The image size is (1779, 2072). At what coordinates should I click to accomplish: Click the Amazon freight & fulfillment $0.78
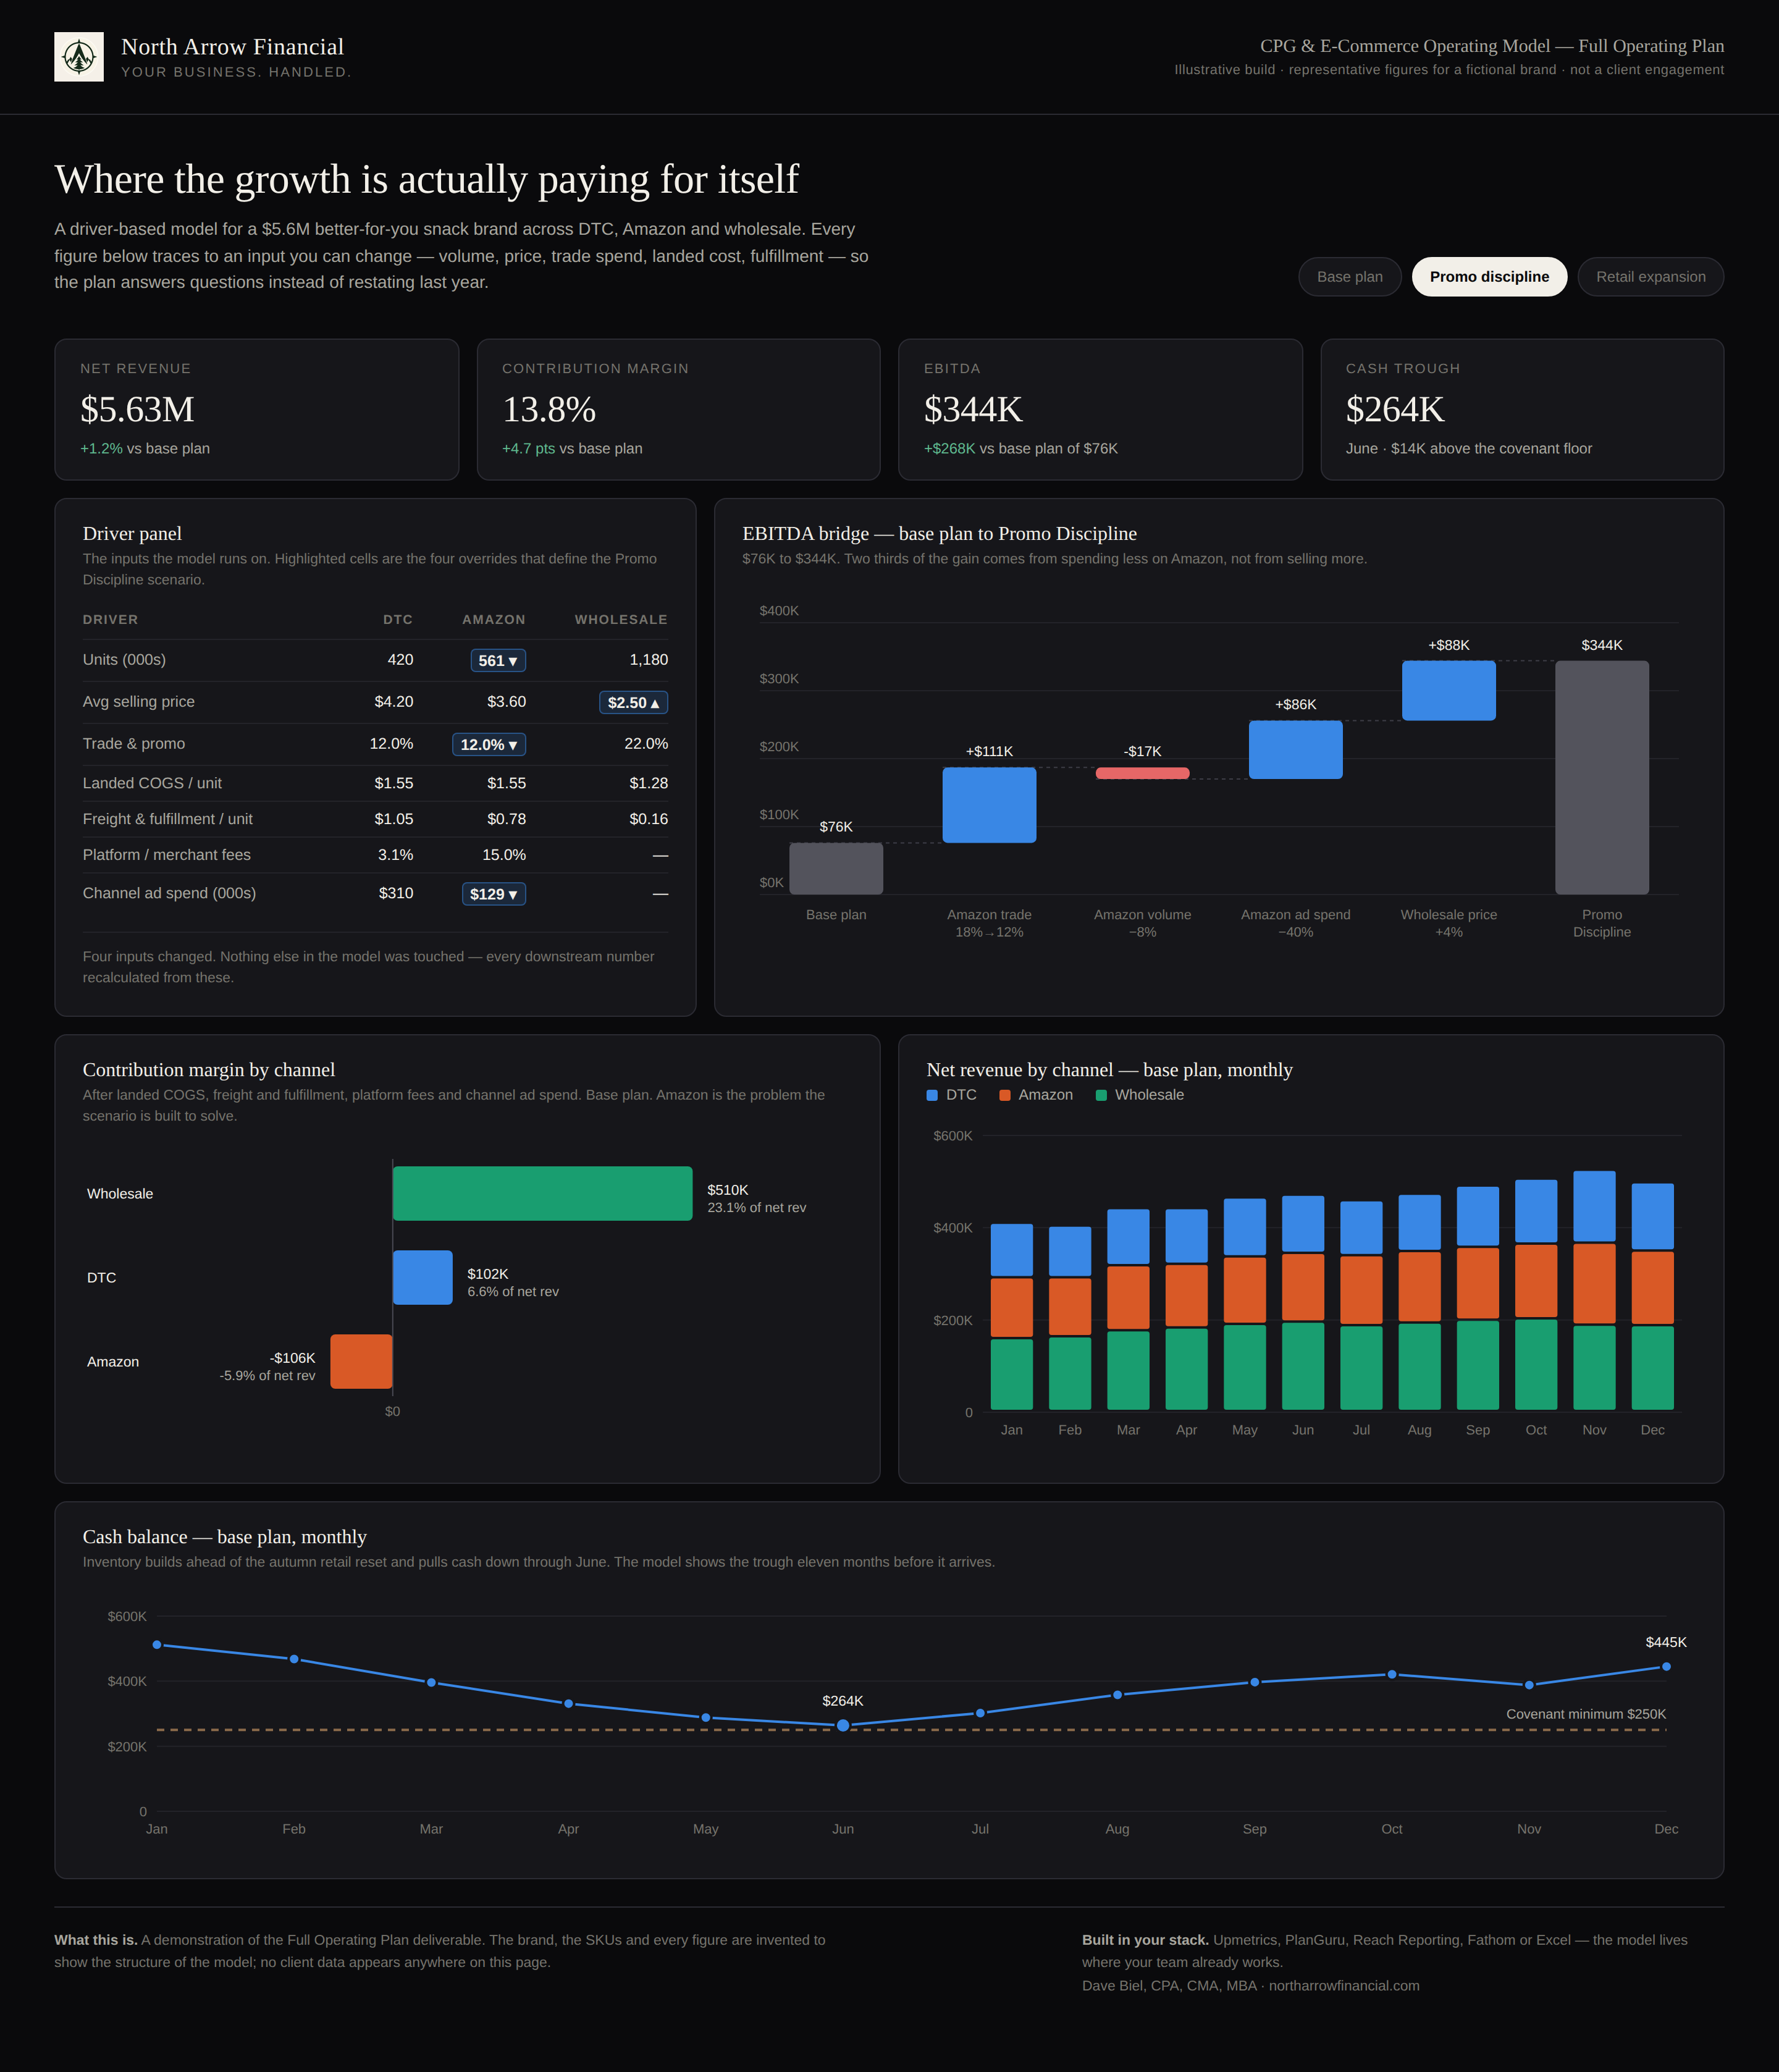[507, 819]
